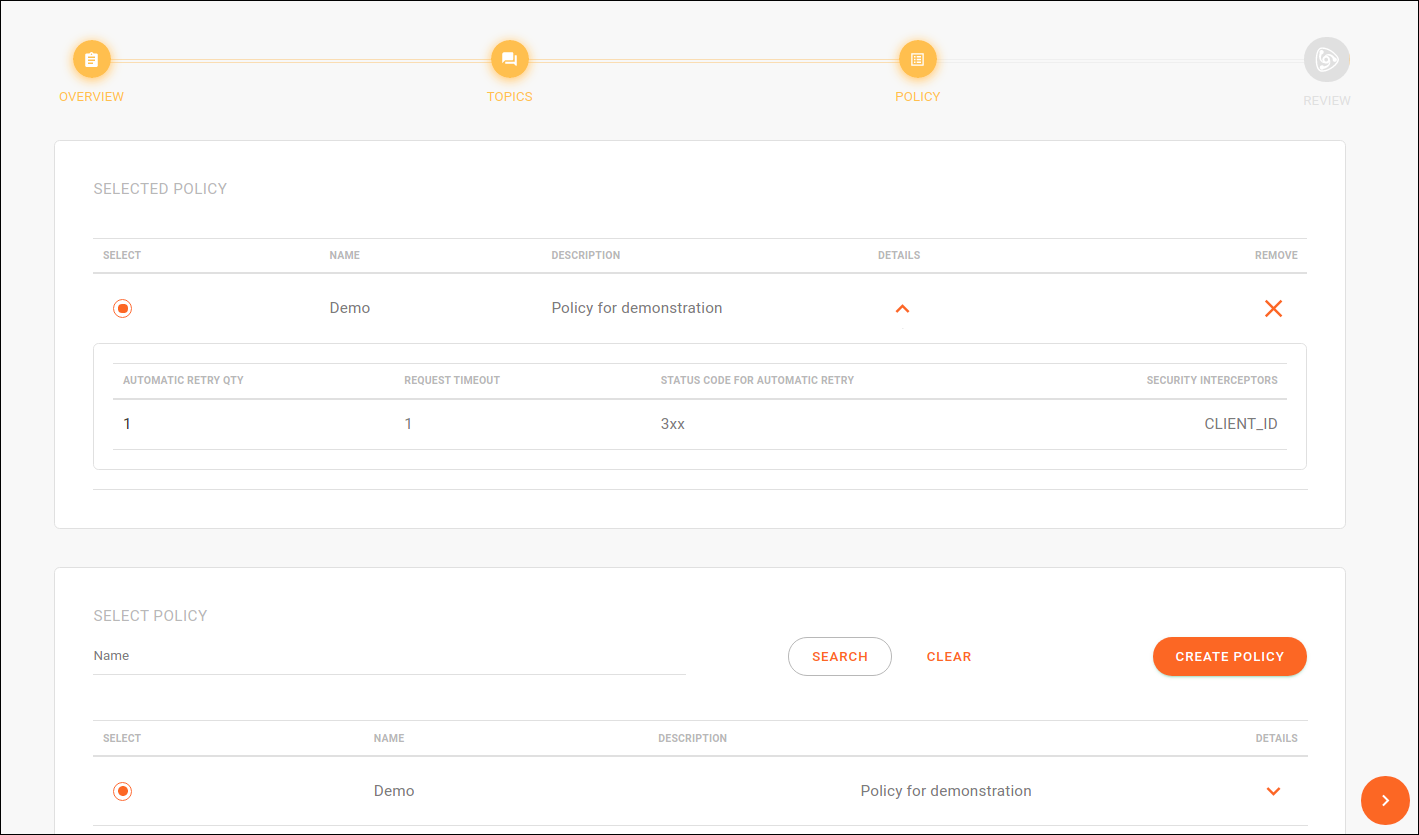Click the TOPICS step text label
1419x835 pixels.
click(509, 97)
